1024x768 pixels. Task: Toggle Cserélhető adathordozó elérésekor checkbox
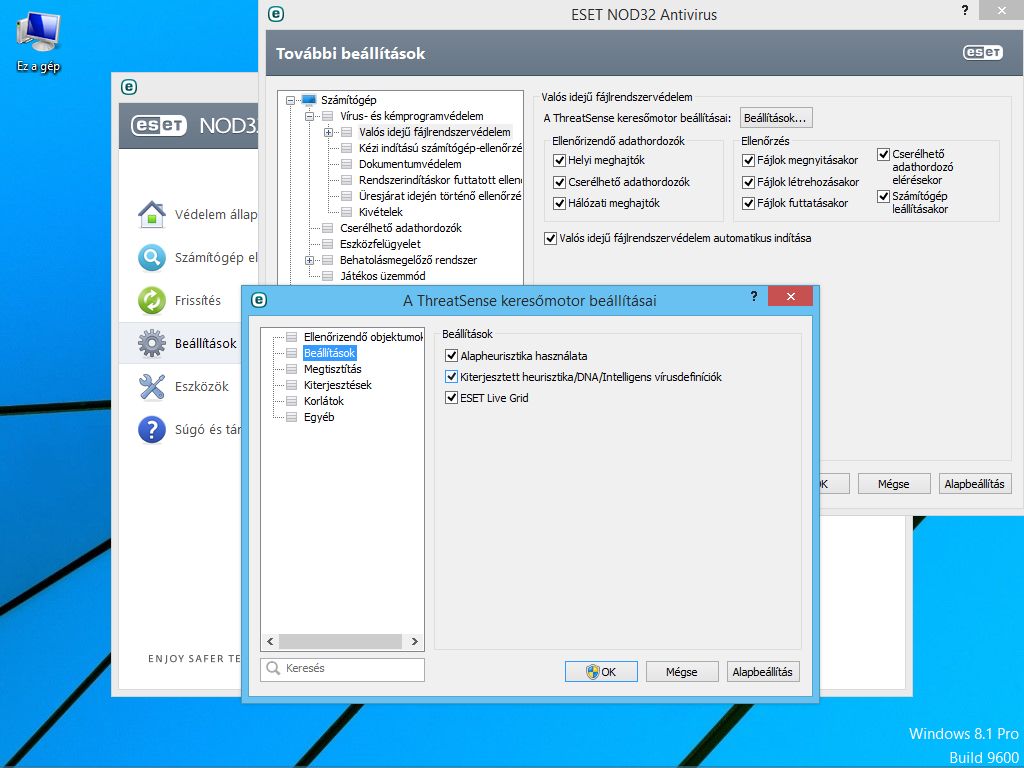pyautogui.click(x=884, y=155)
